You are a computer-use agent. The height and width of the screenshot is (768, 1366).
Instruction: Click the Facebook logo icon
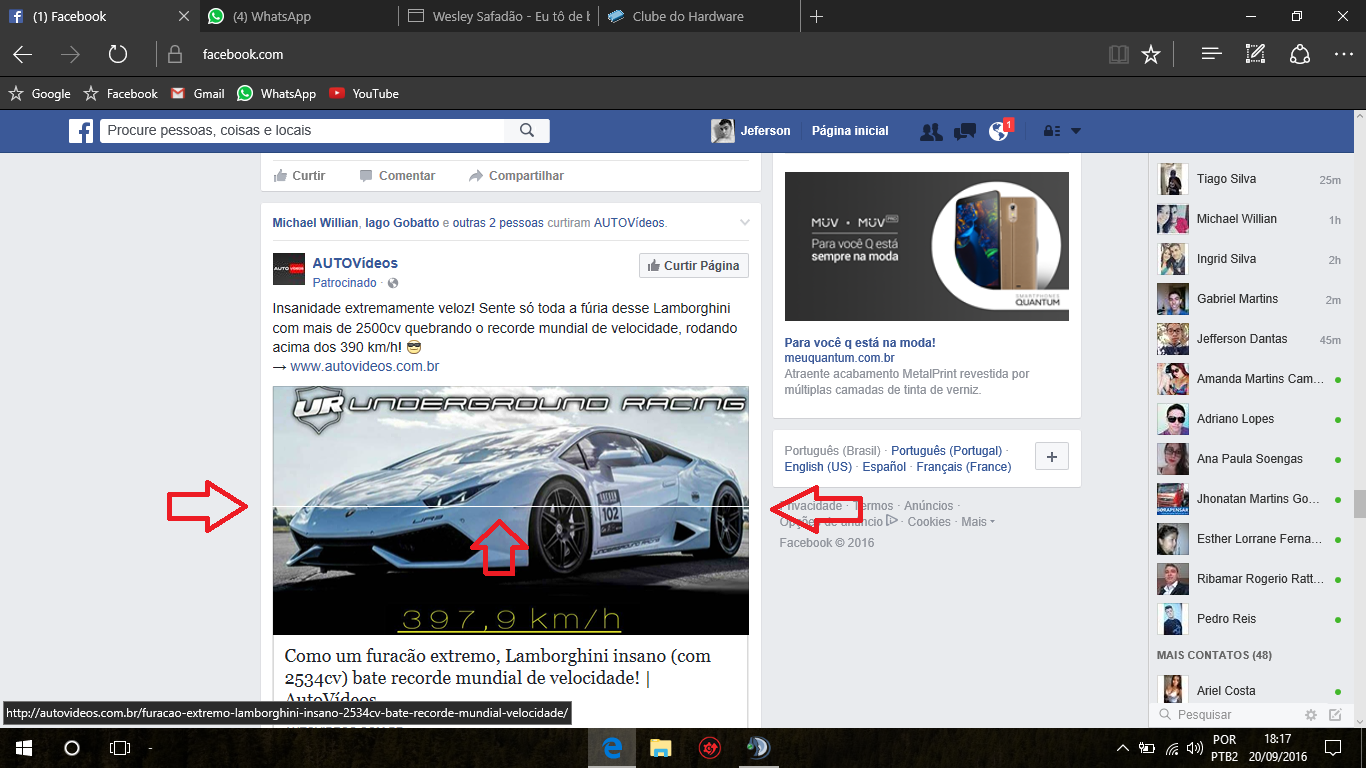(x=81, y=131)
